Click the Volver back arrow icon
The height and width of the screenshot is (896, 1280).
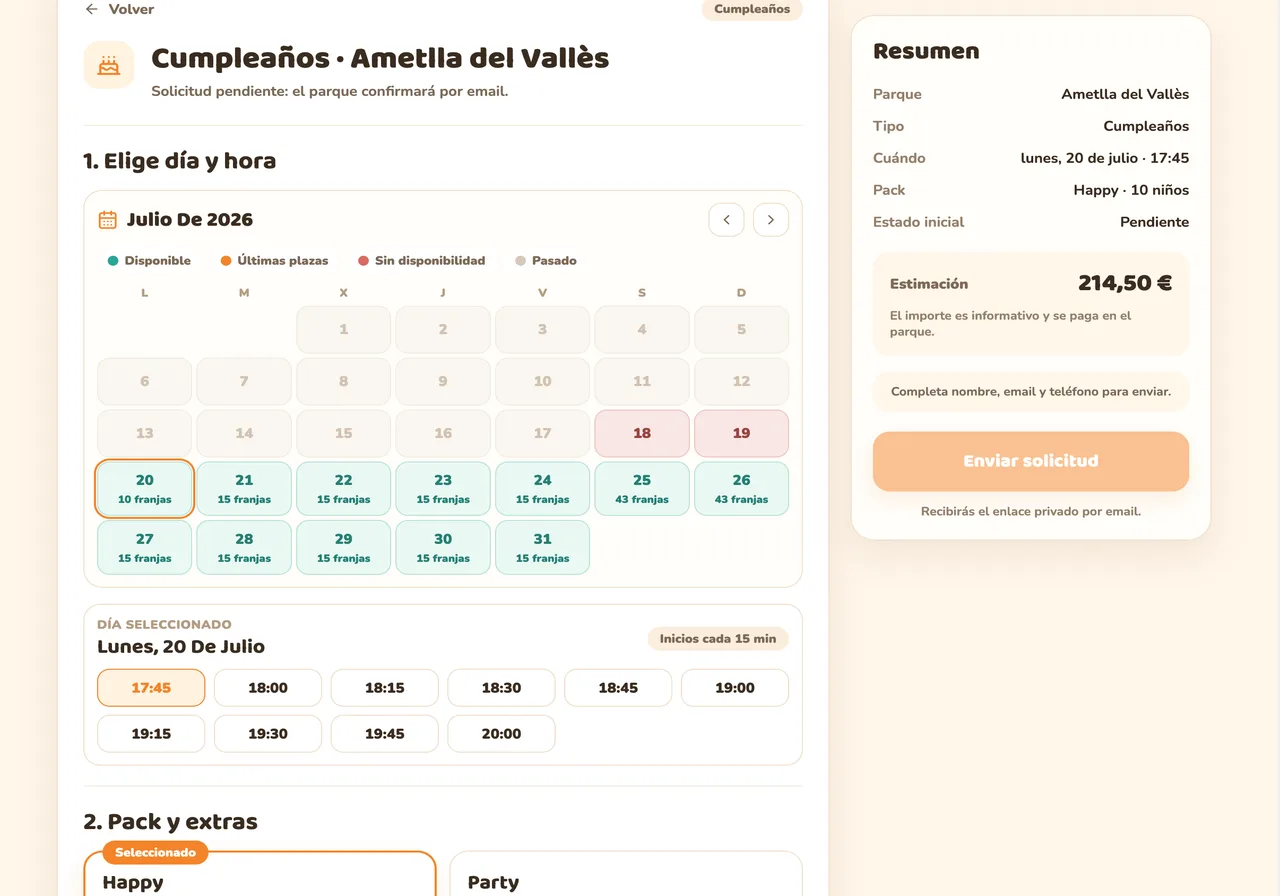click(x=92, y=9)
